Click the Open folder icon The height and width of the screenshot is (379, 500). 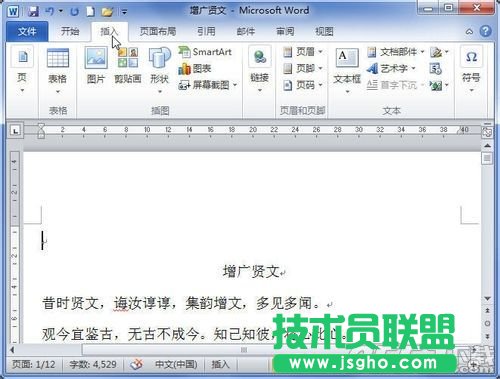[107, 12]
